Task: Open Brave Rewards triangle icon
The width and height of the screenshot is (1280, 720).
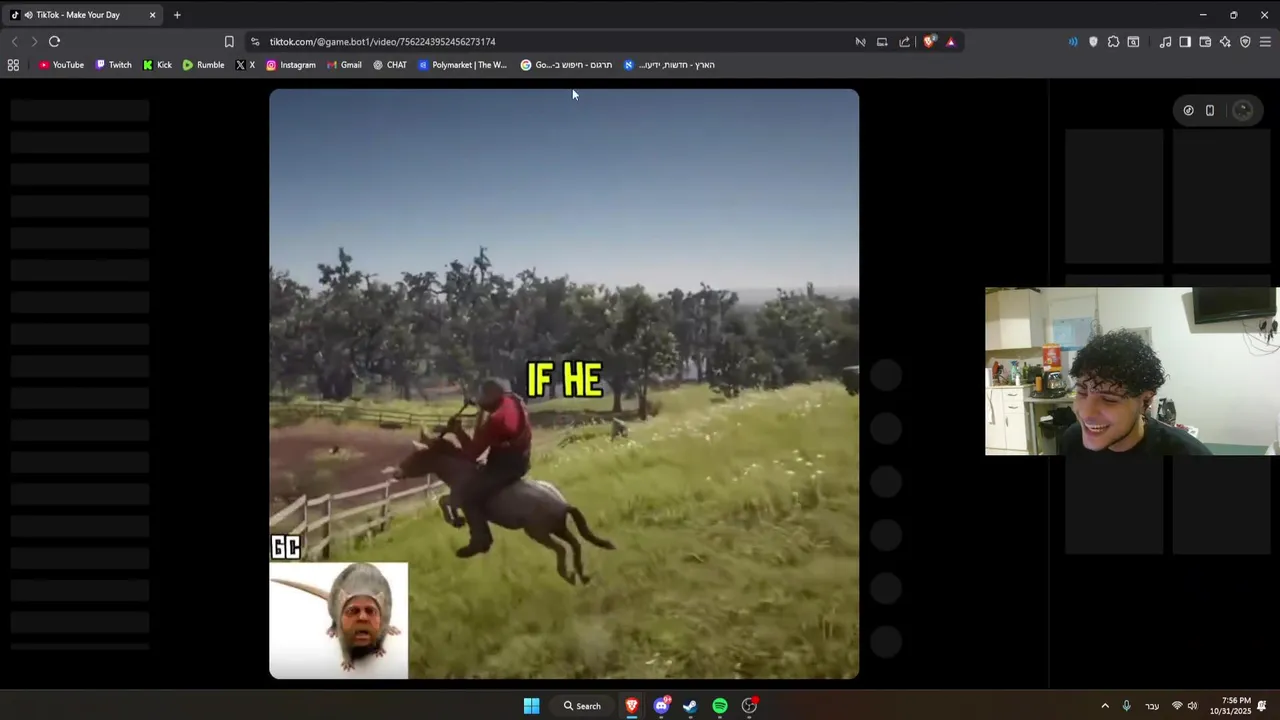Action: point(950,42)
